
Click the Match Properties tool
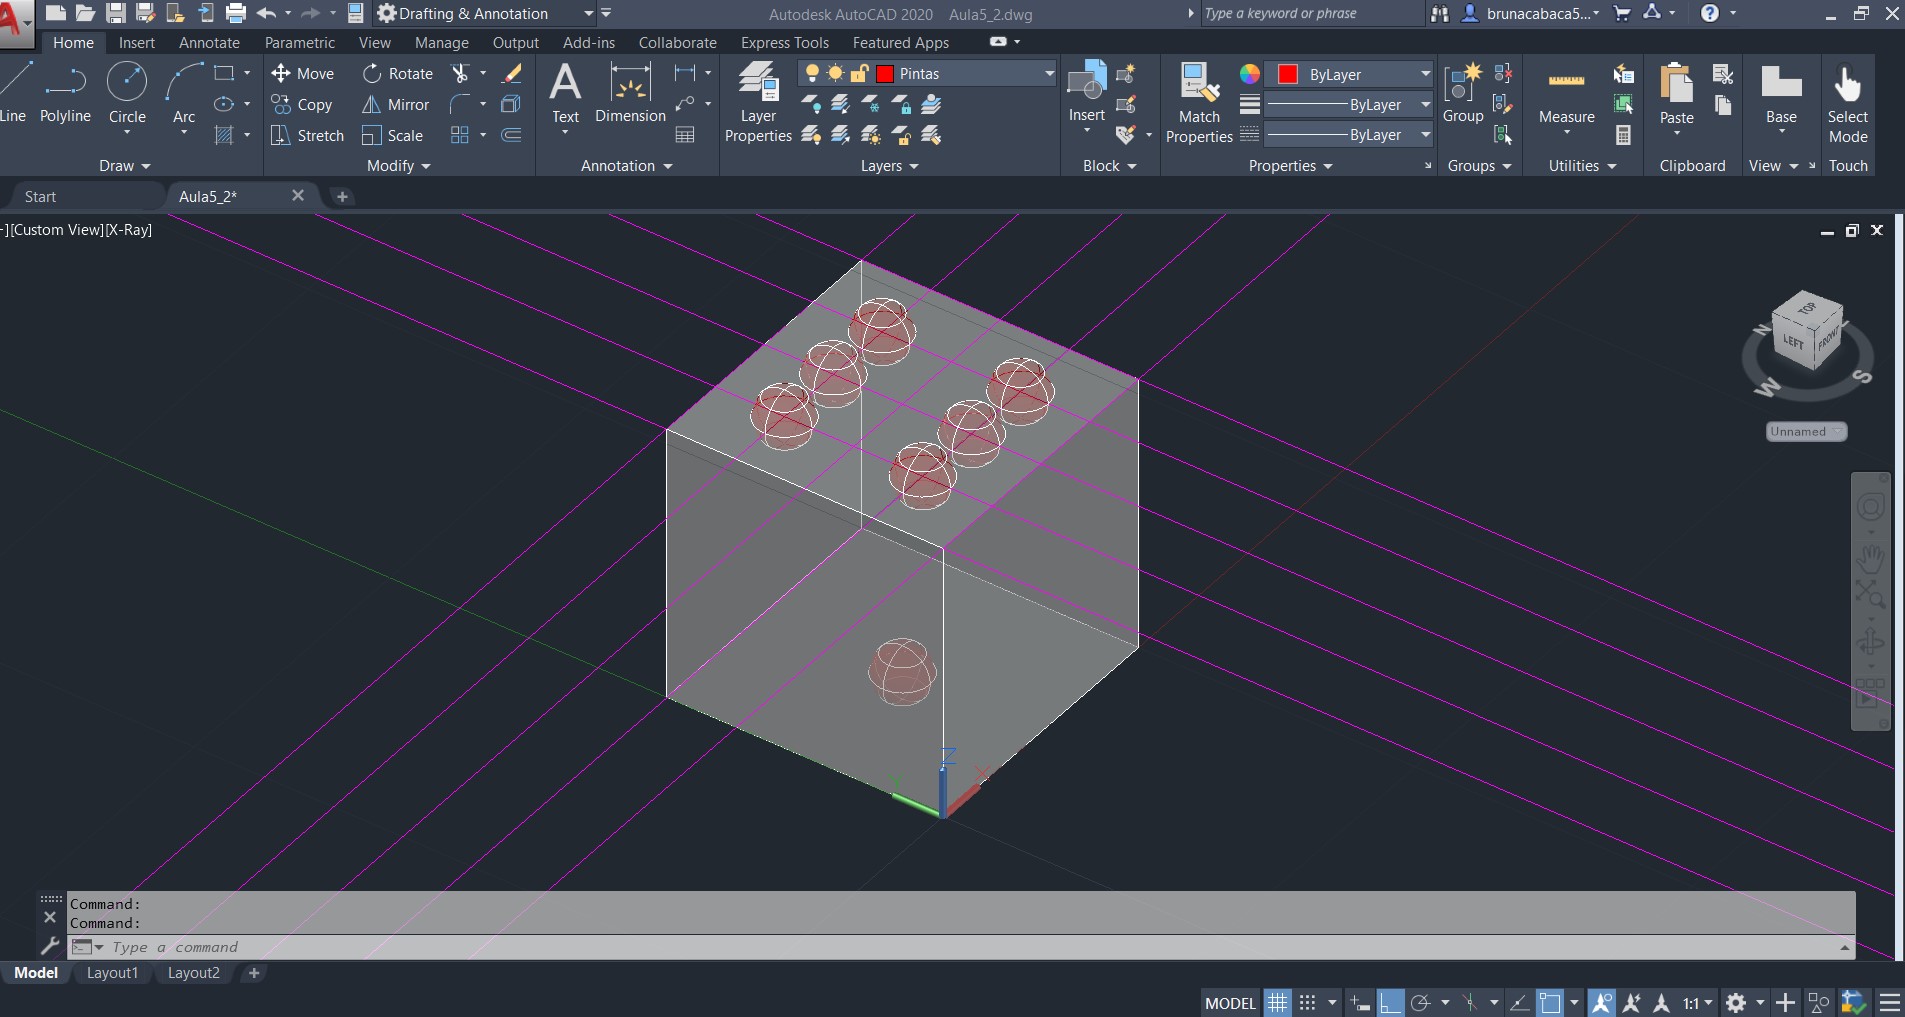[1199, 102]
